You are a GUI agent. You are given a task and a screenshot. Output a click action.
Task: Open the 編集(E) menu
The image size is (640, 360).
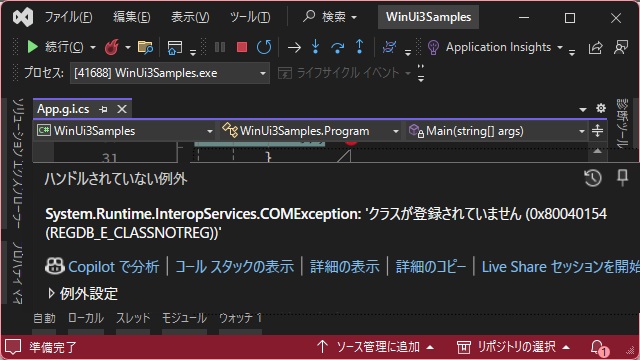pyautogui.click(x=131, y=17)
